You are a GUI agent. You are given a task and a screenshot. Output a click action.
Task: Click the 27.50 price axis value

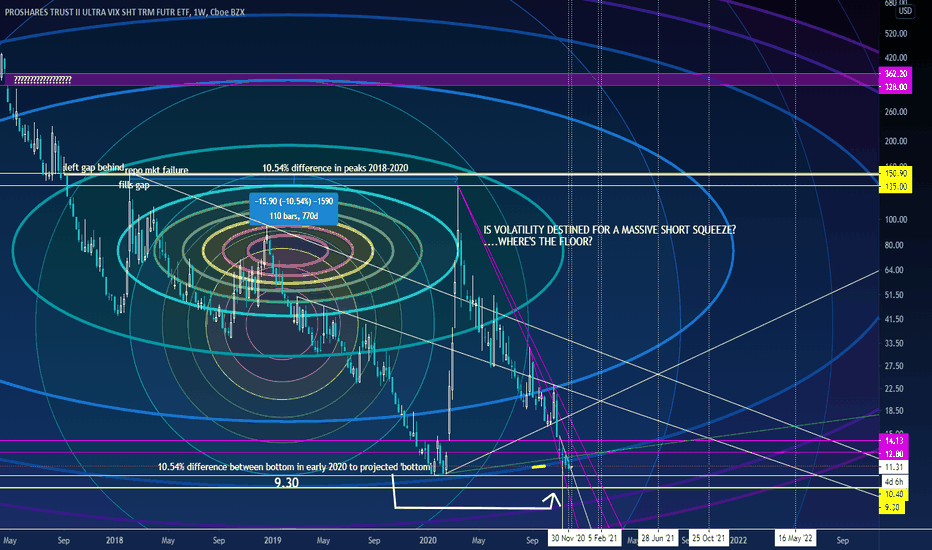pyautogui.click(x=894, y=366)
